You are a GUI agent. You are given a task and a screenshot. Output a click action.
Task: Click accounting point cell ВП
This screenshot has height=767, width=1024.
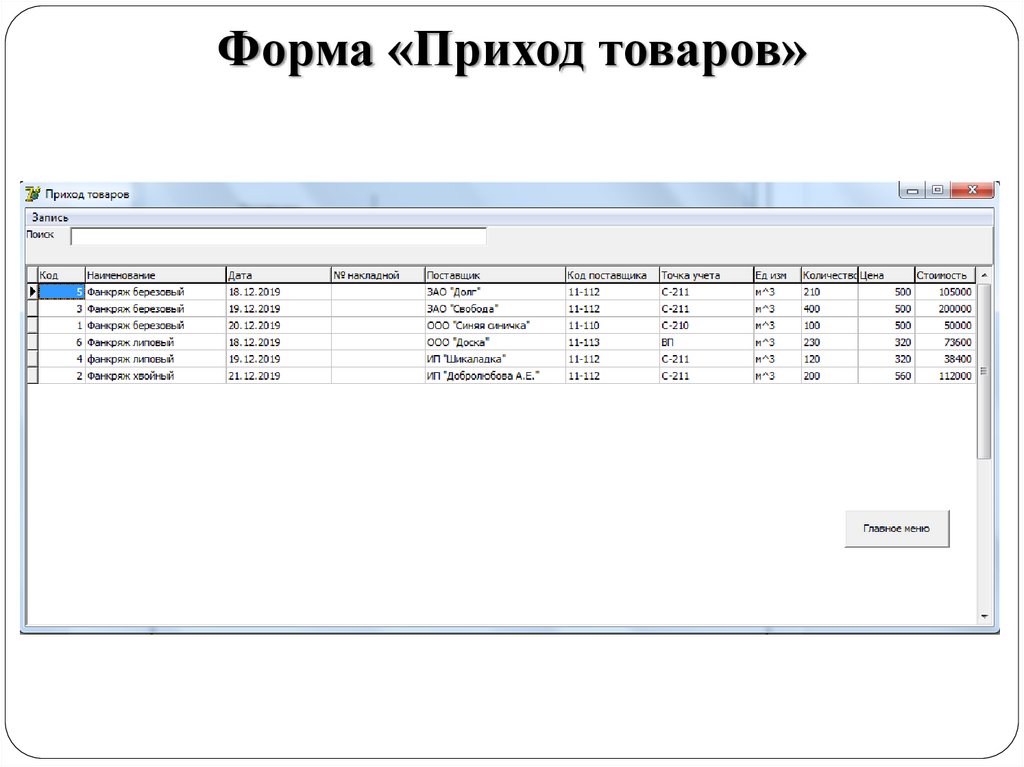[706, 342]
